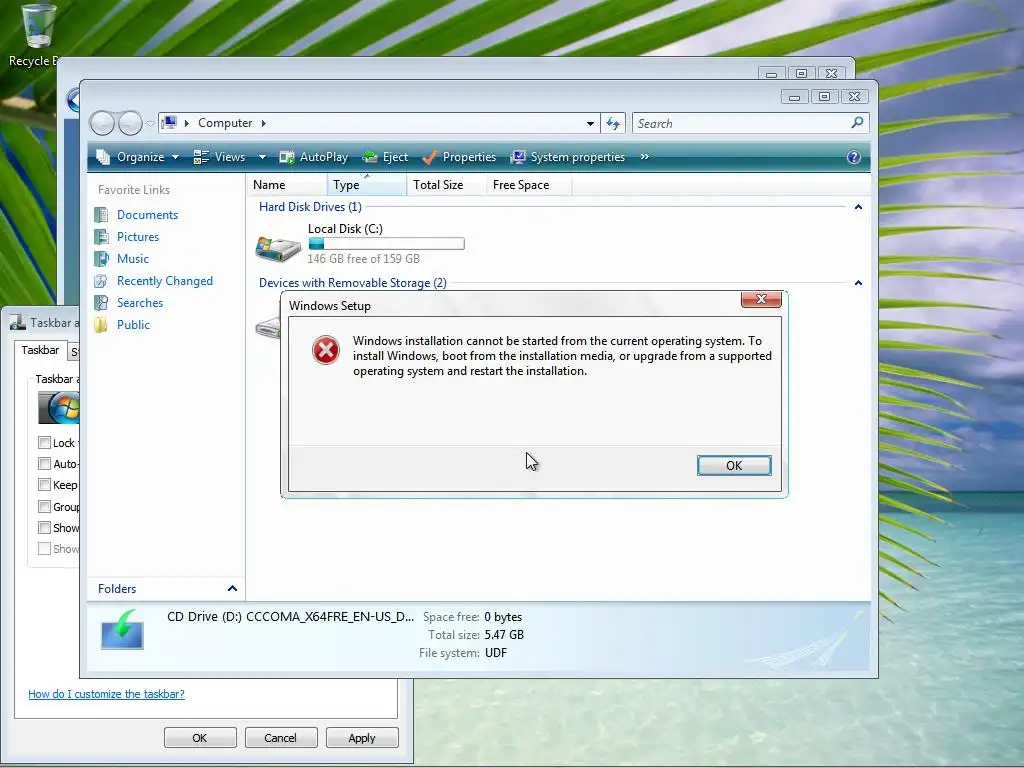
Task: Go forward with the Explorer forward arrow
Action: tap(130, 123)
